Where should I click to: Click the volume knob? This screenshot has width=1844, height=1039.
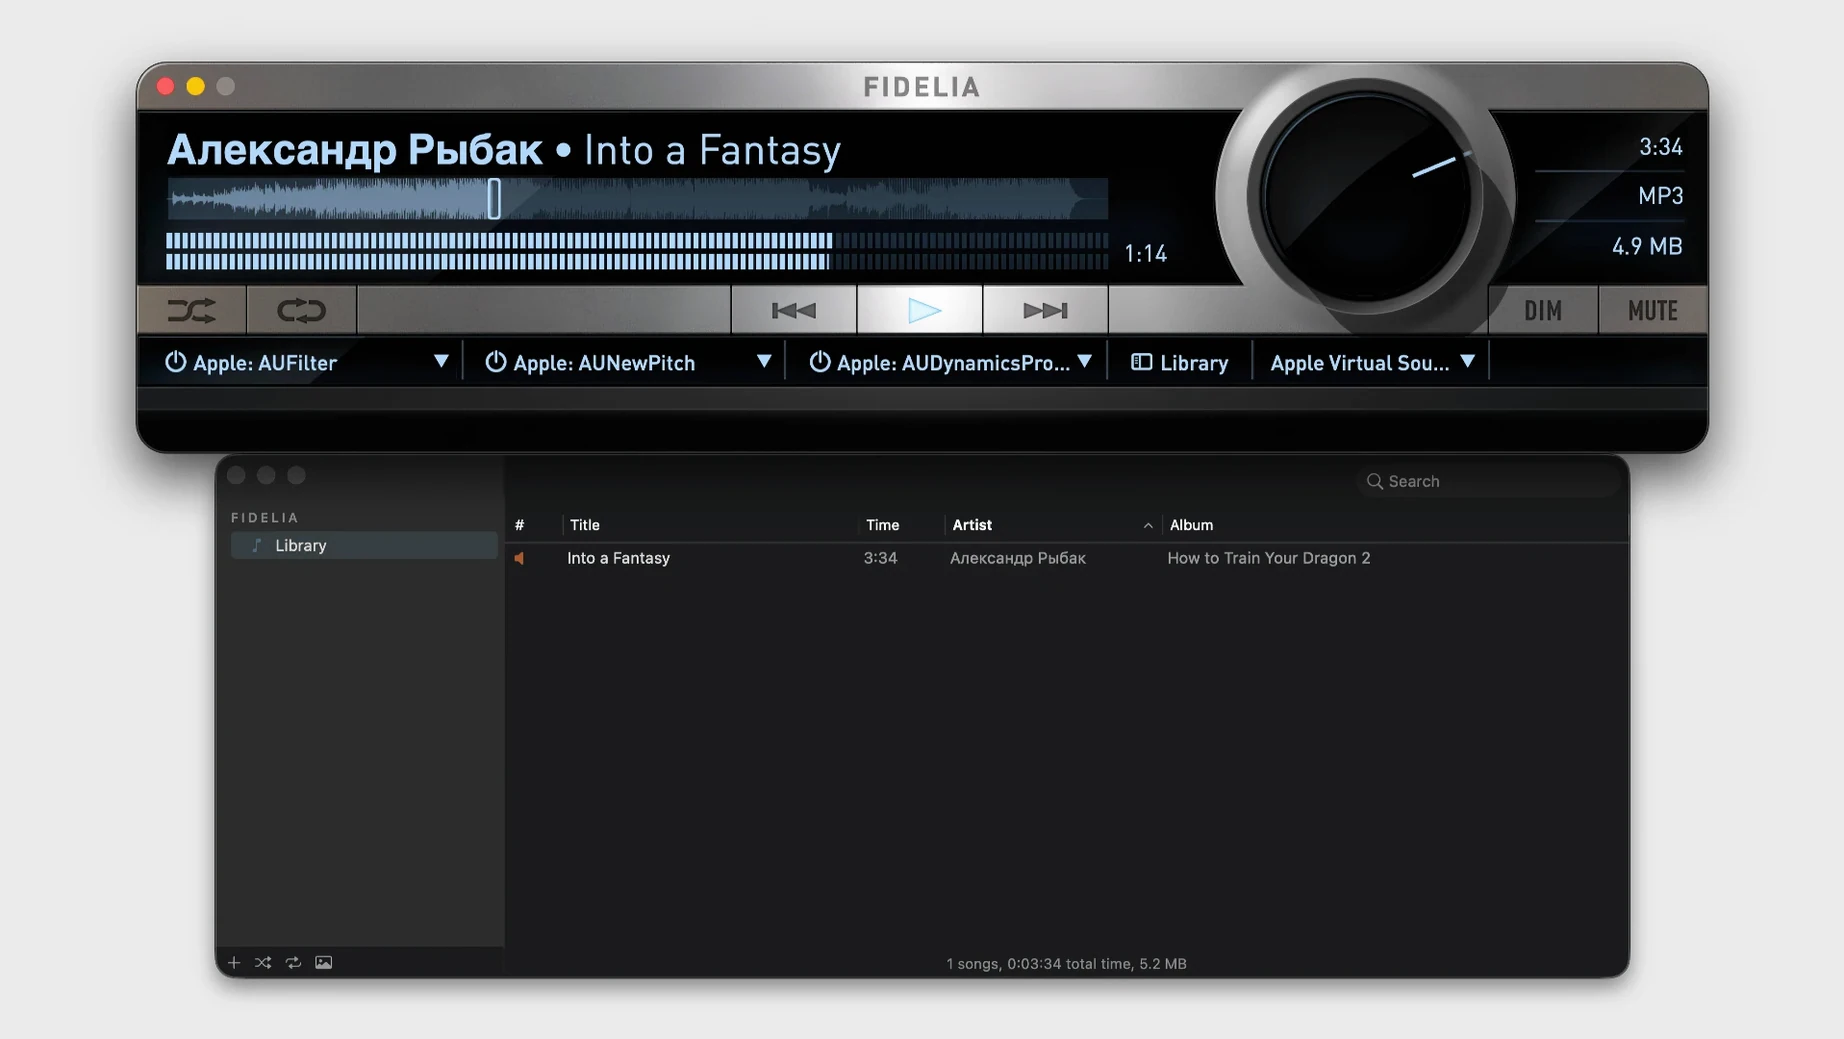coord(1366,198)
